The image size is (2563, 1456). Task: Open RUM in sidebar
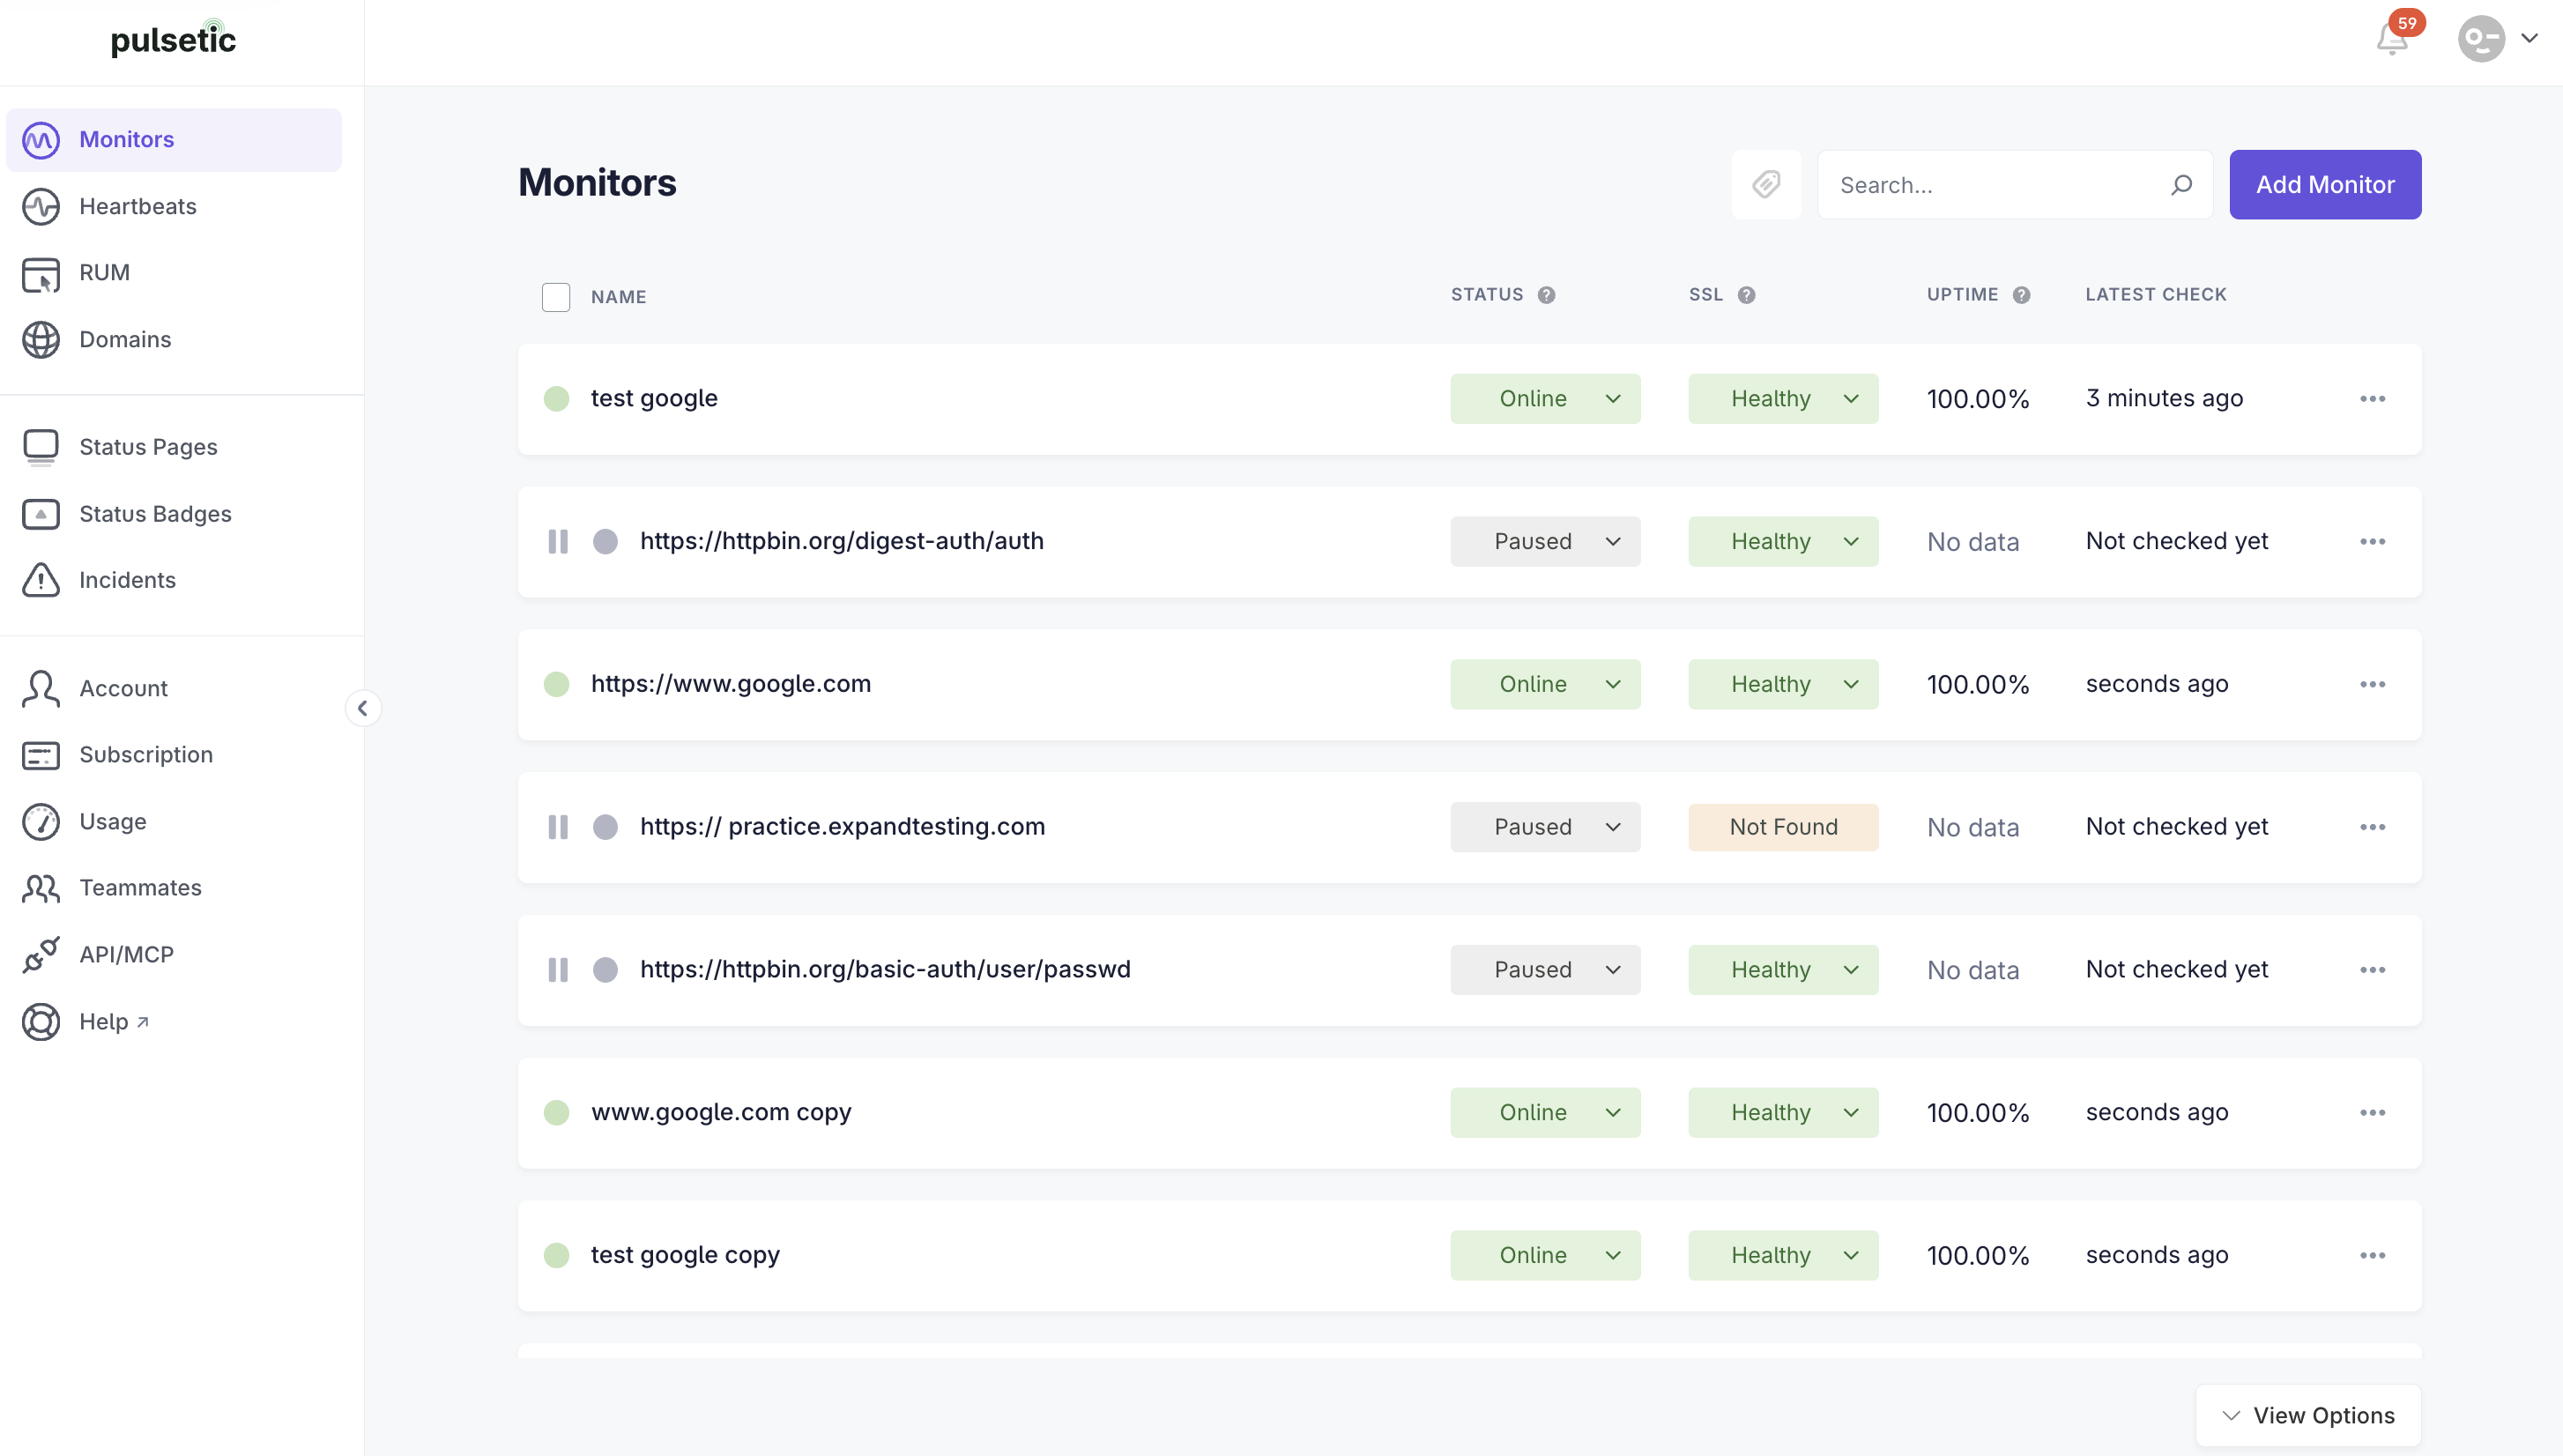click(x=174, y=273)
